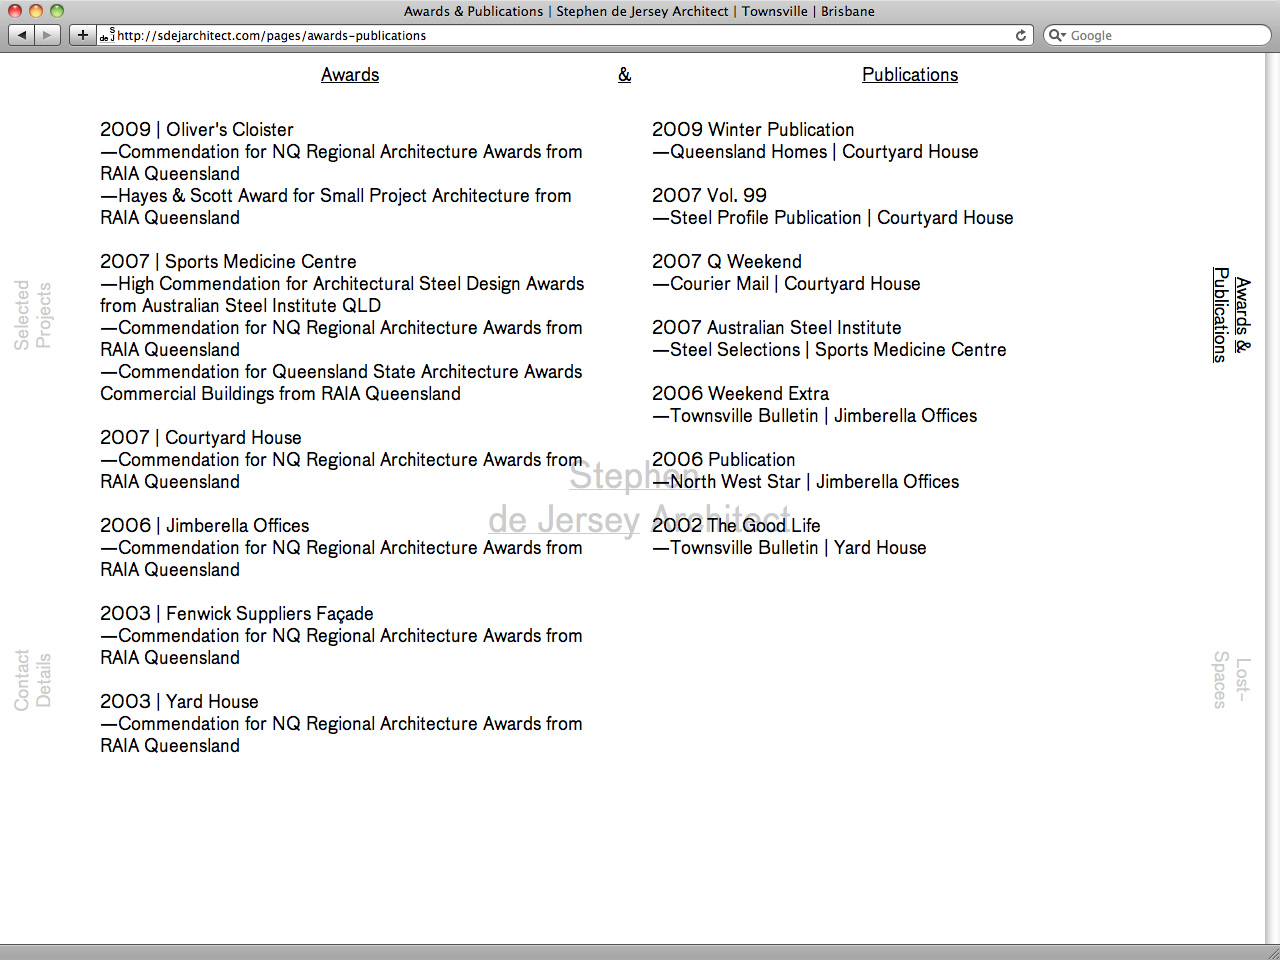Click 'Steel Profile Publication | Courtyard House' line
This screenshot has height=960, width=1280.
[x=833, y=218]
